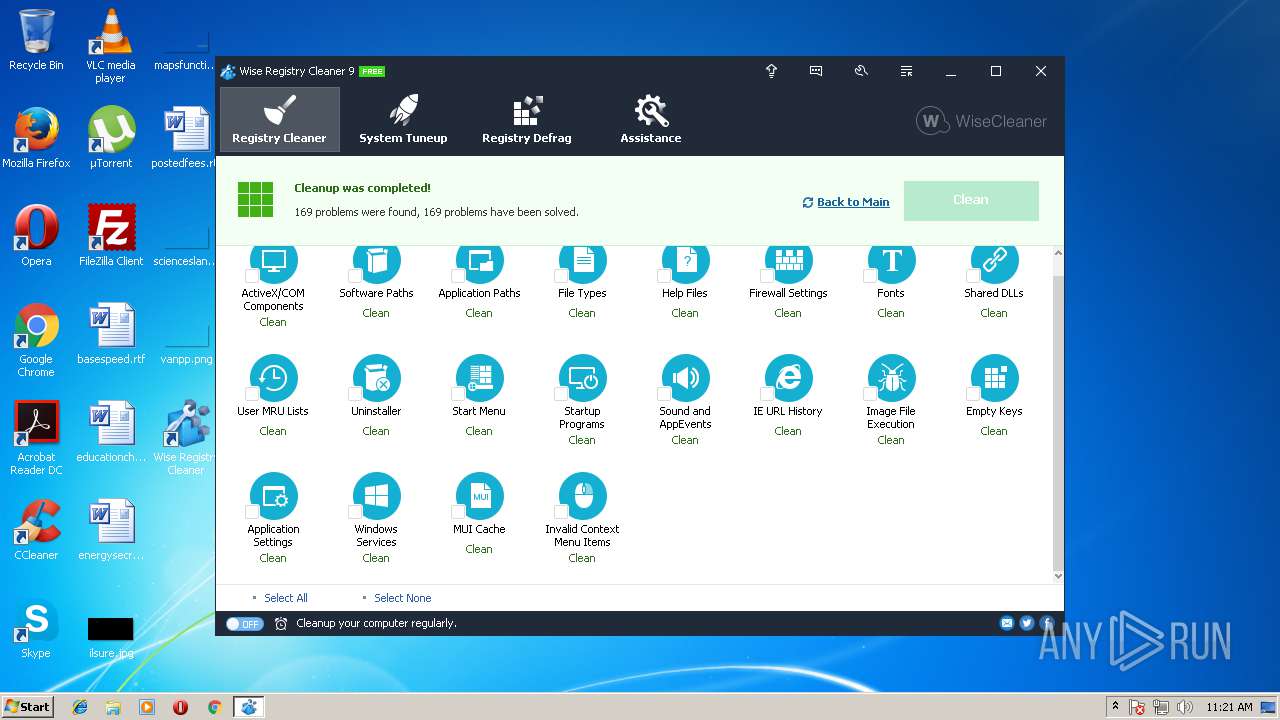Screen dimensions: 1280x720
Task: Click the email share icon in footer
Action: click(x=1007, y=623)
